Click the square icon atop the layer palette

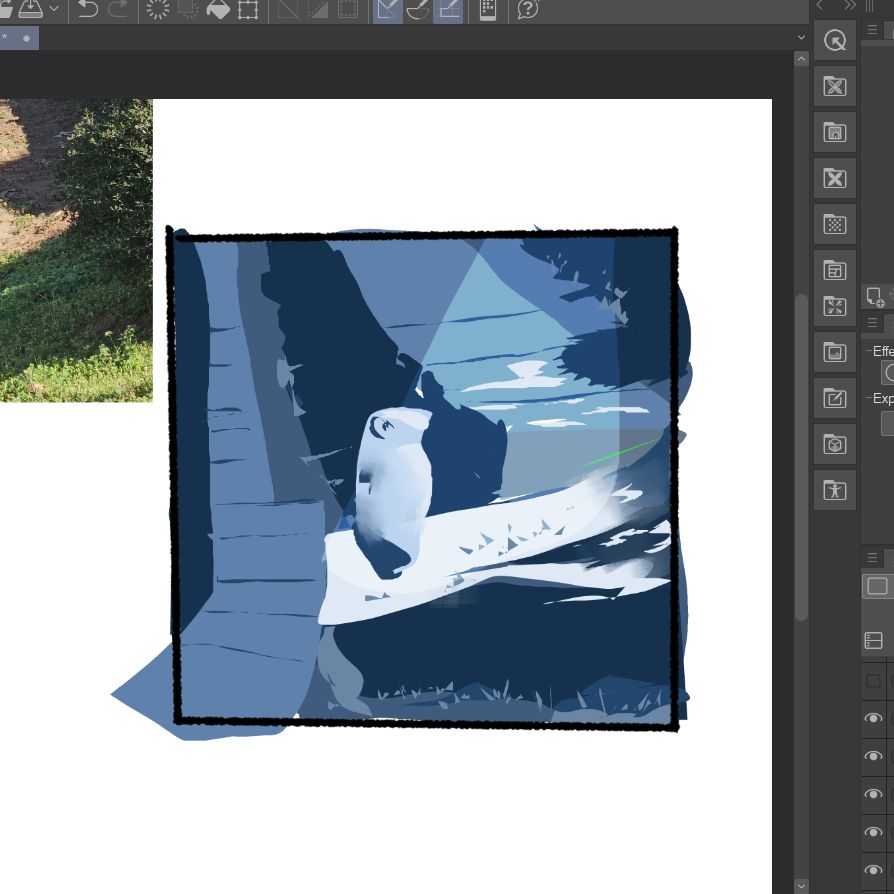877,586
